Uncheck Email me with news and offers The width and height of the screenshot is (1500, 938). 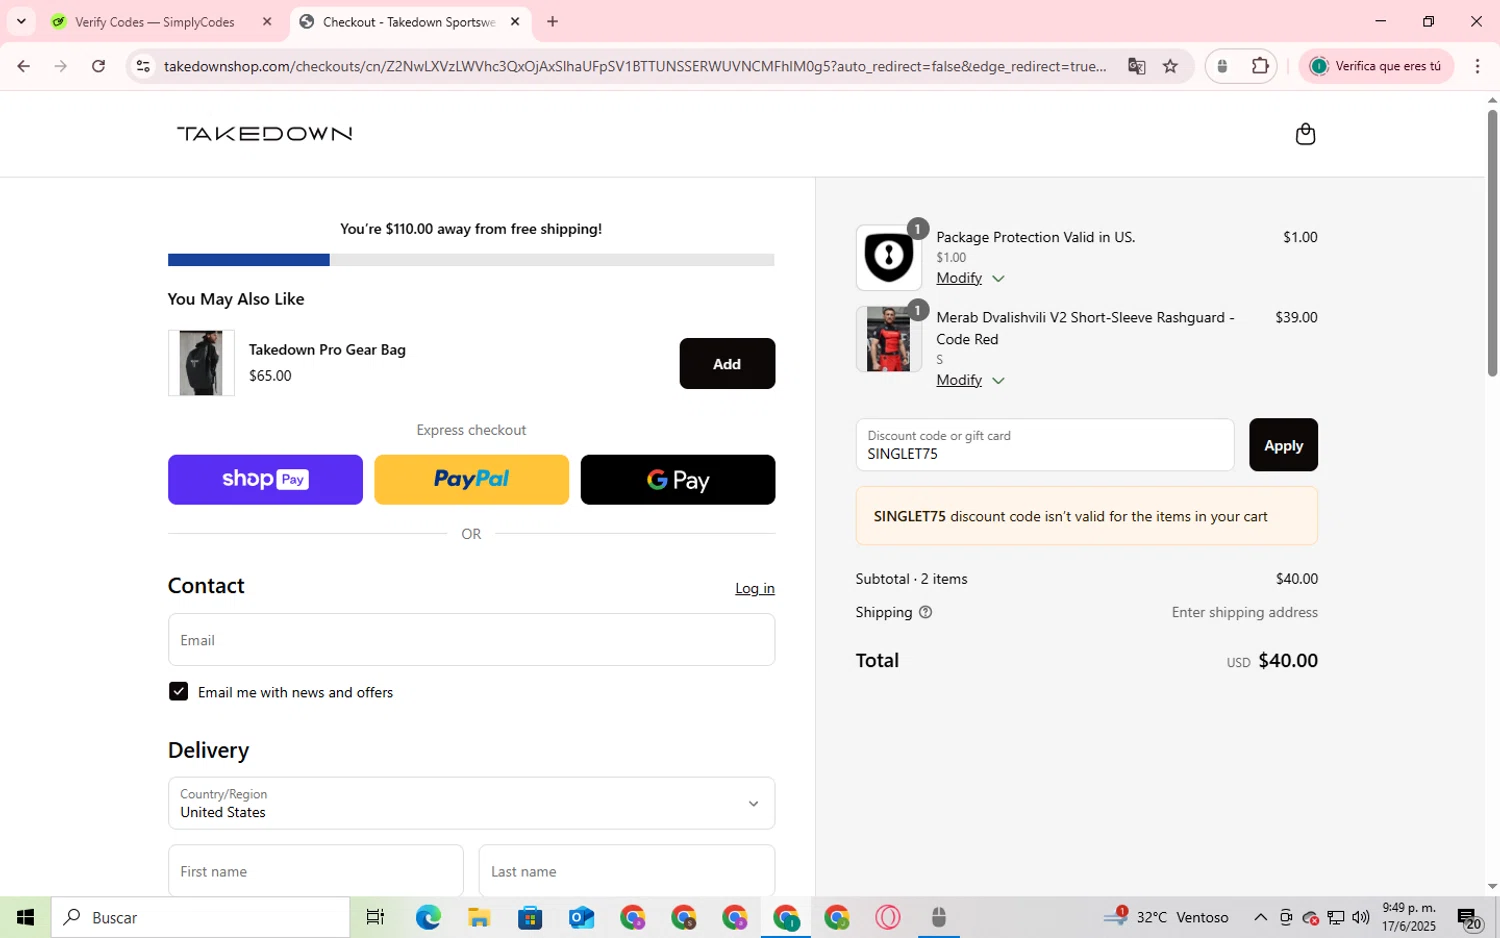click(178, 691)
